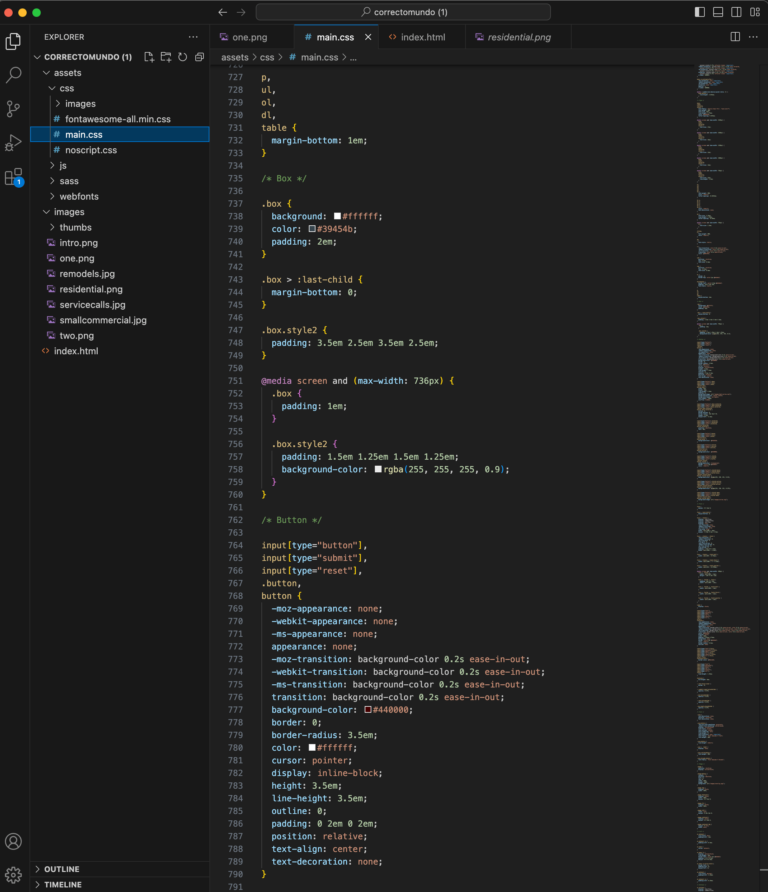Expand the images folder under assets/css
Screen dimensions: 768x892
pos(80,103)
